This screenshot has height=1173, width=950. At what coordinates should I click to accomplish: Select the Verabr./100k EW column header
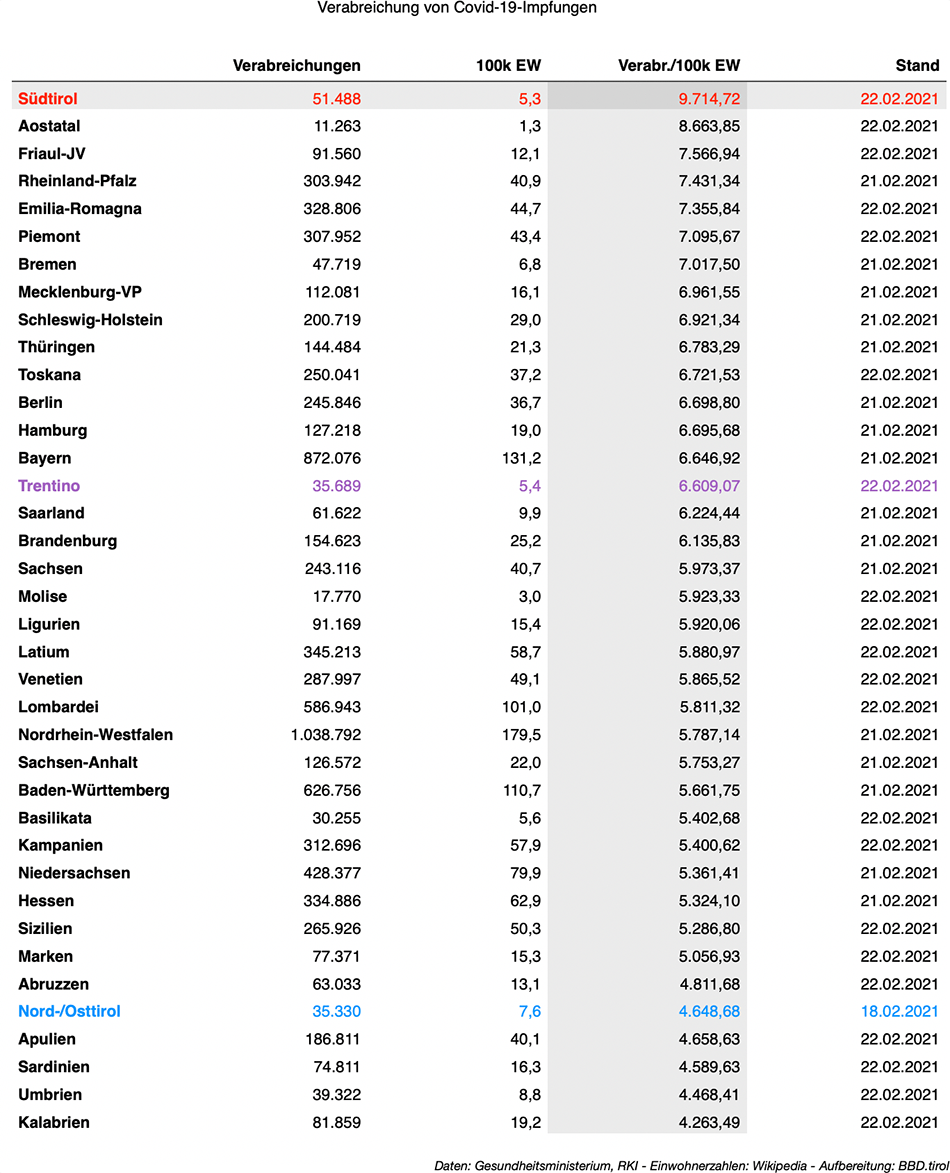click(678, 66)
